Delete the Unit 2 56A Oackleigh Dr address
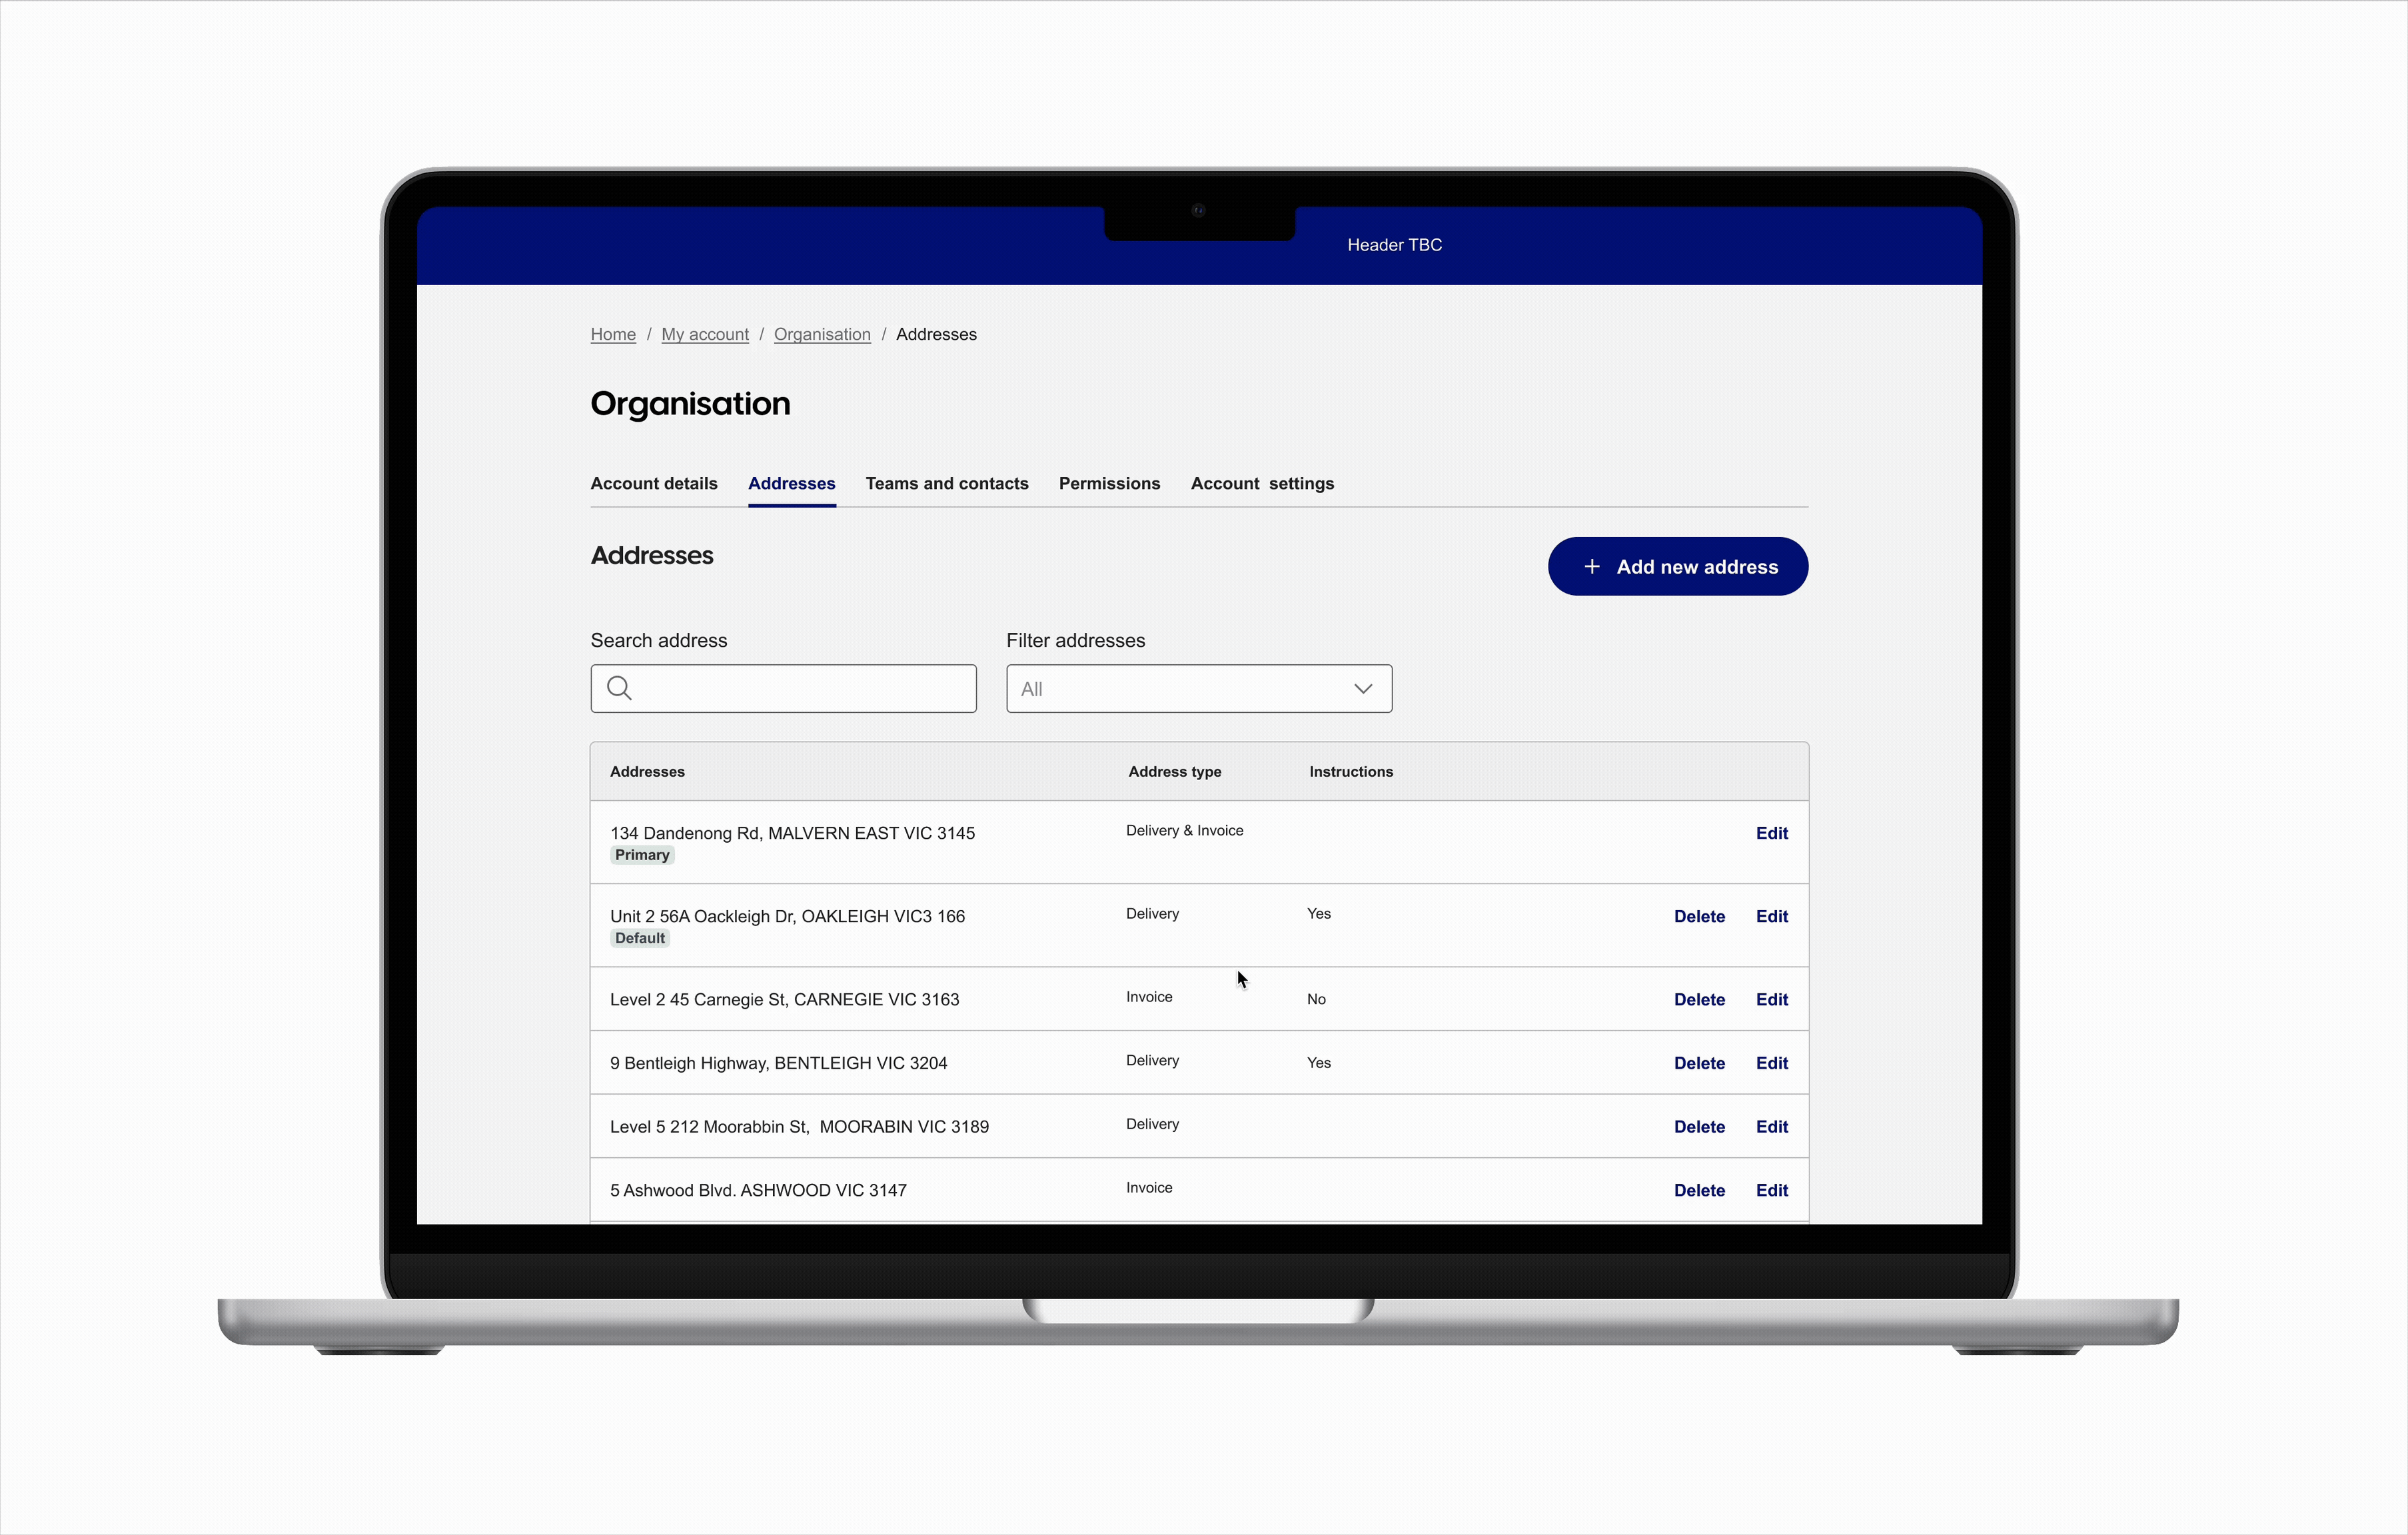Image resolution: width=2408 pixels, height=1535 pixels. pyautogui.click(x=1699, y=916)
